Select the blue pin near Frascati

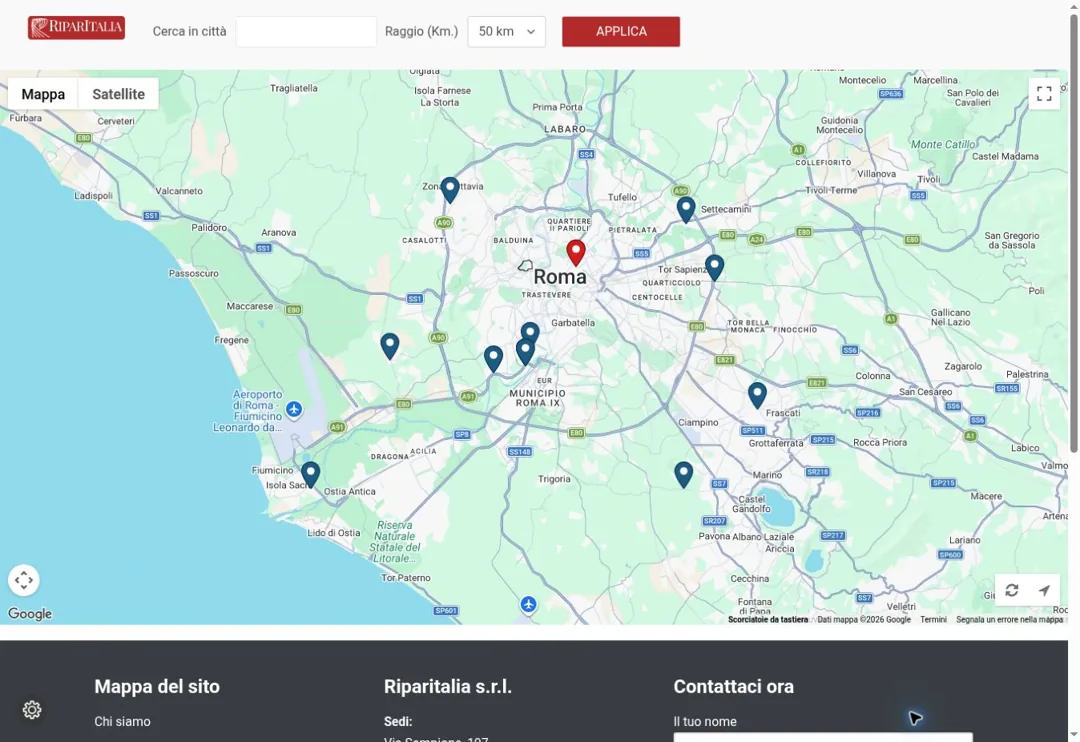757,395
